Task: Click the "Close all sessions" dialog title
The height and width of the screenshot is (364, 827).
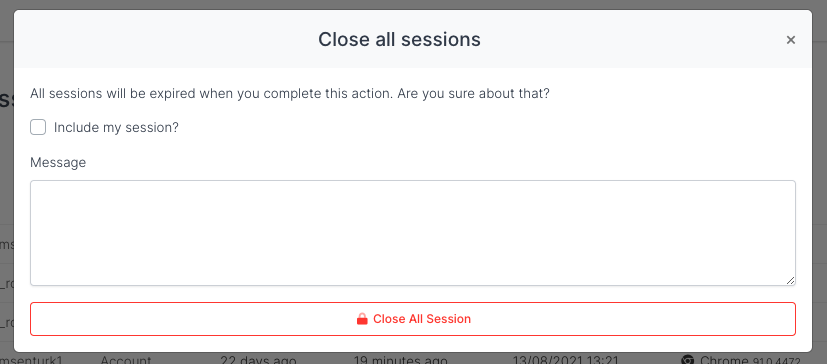Action: [399, 40]
